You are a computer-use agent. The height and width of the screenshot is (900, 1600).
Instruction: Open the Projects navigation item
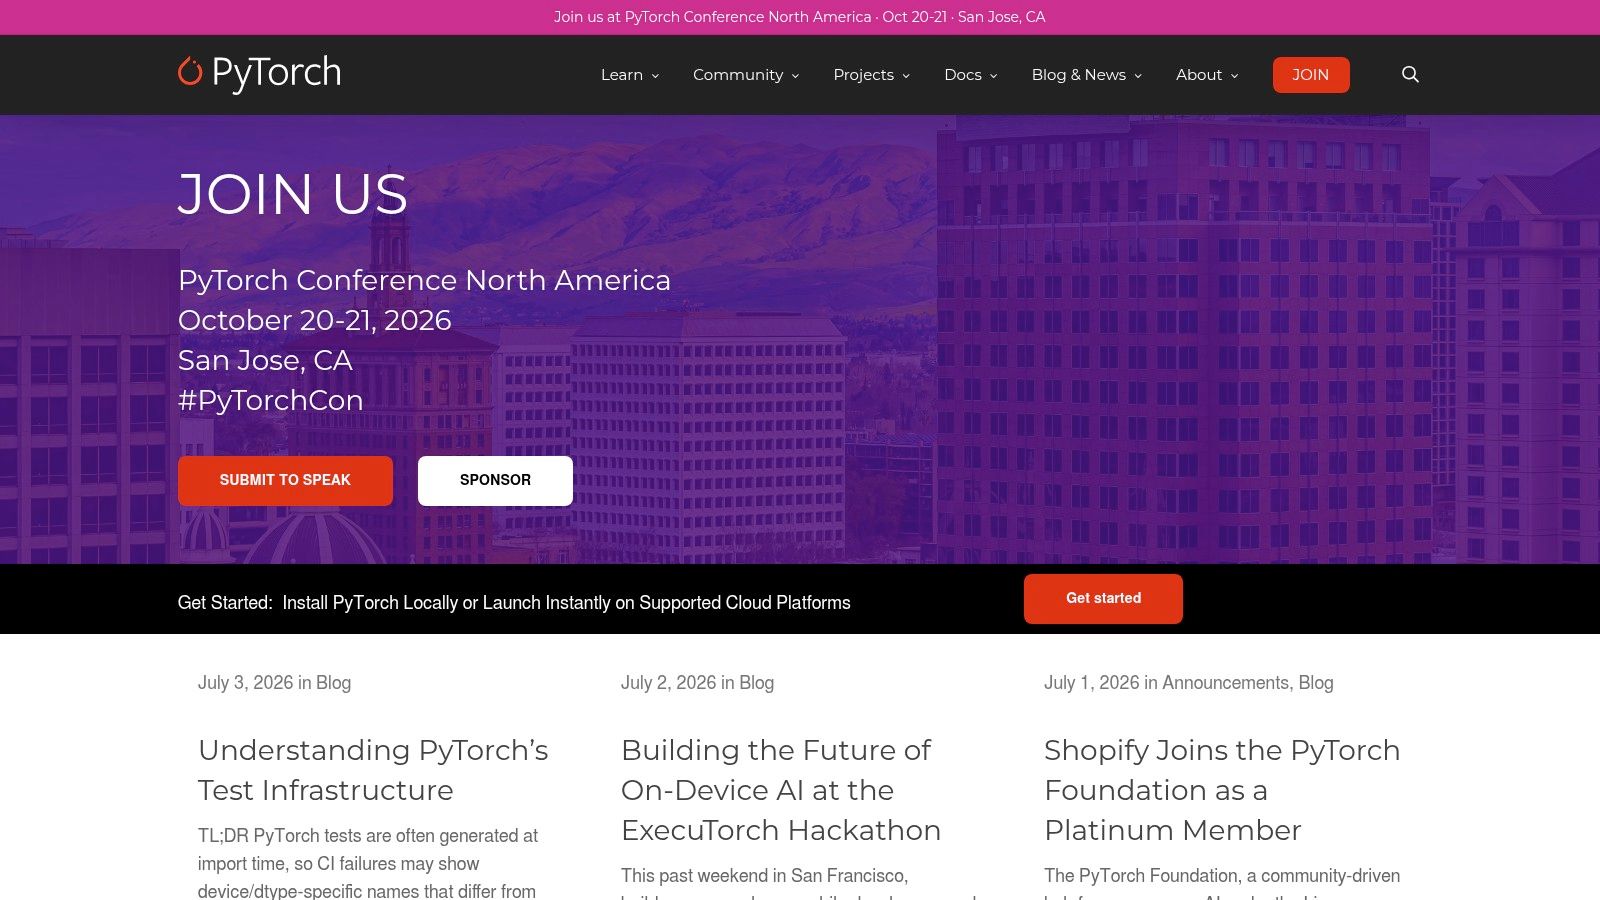point(863,75)
